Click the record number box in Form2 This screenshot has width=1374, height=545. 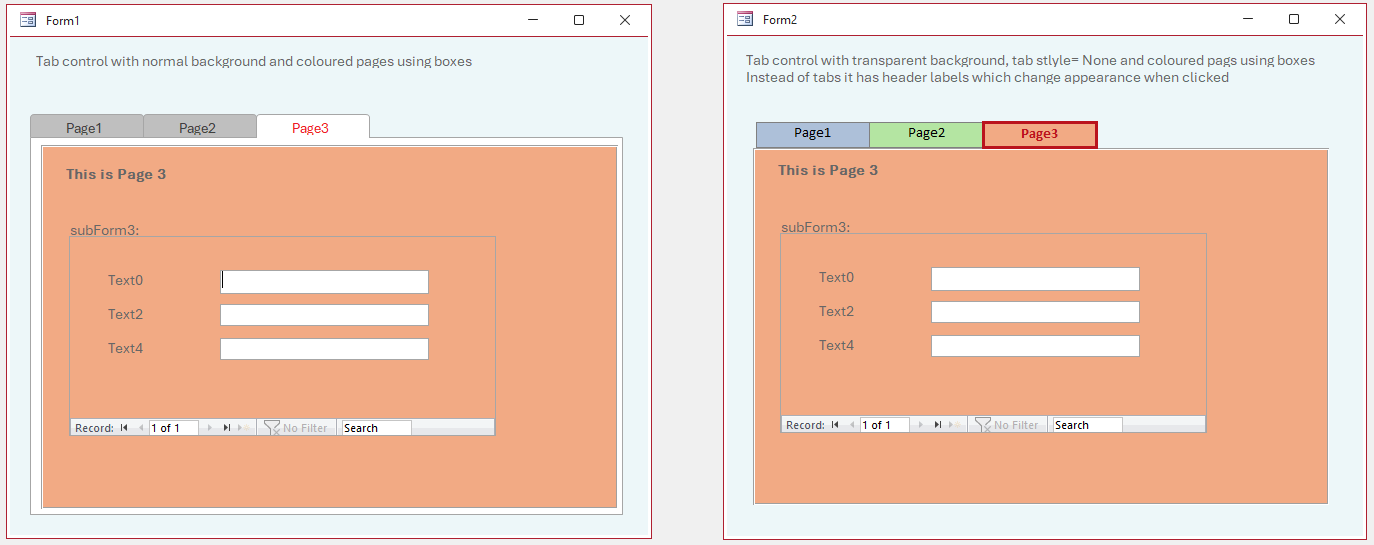[884, 425]
